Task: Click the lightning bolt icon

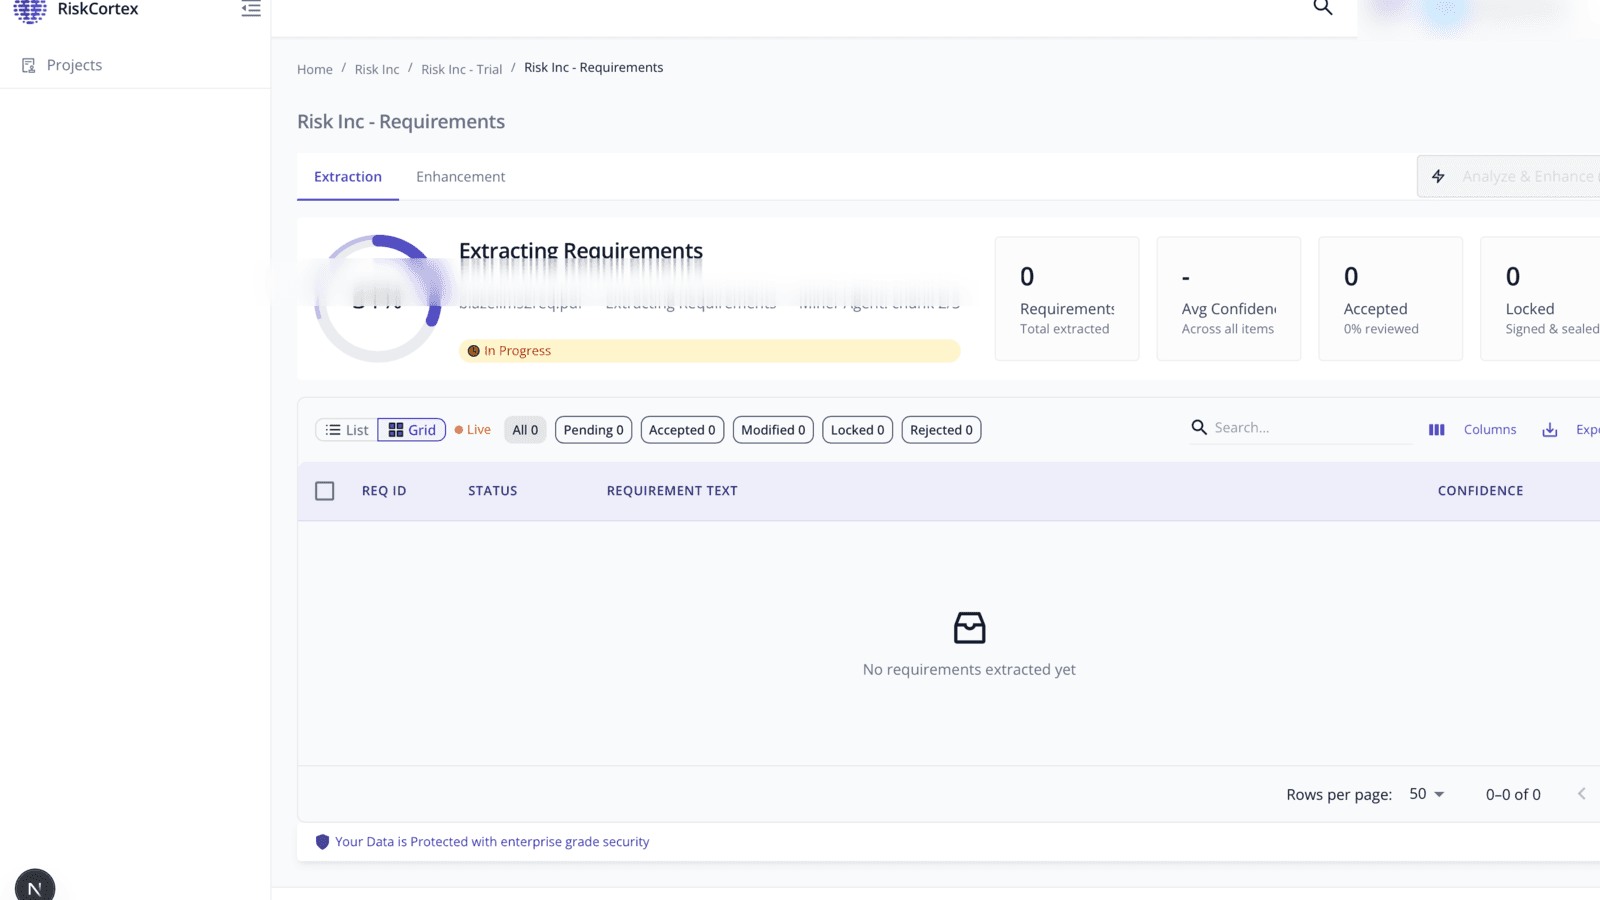Action: click(1438, 176)
